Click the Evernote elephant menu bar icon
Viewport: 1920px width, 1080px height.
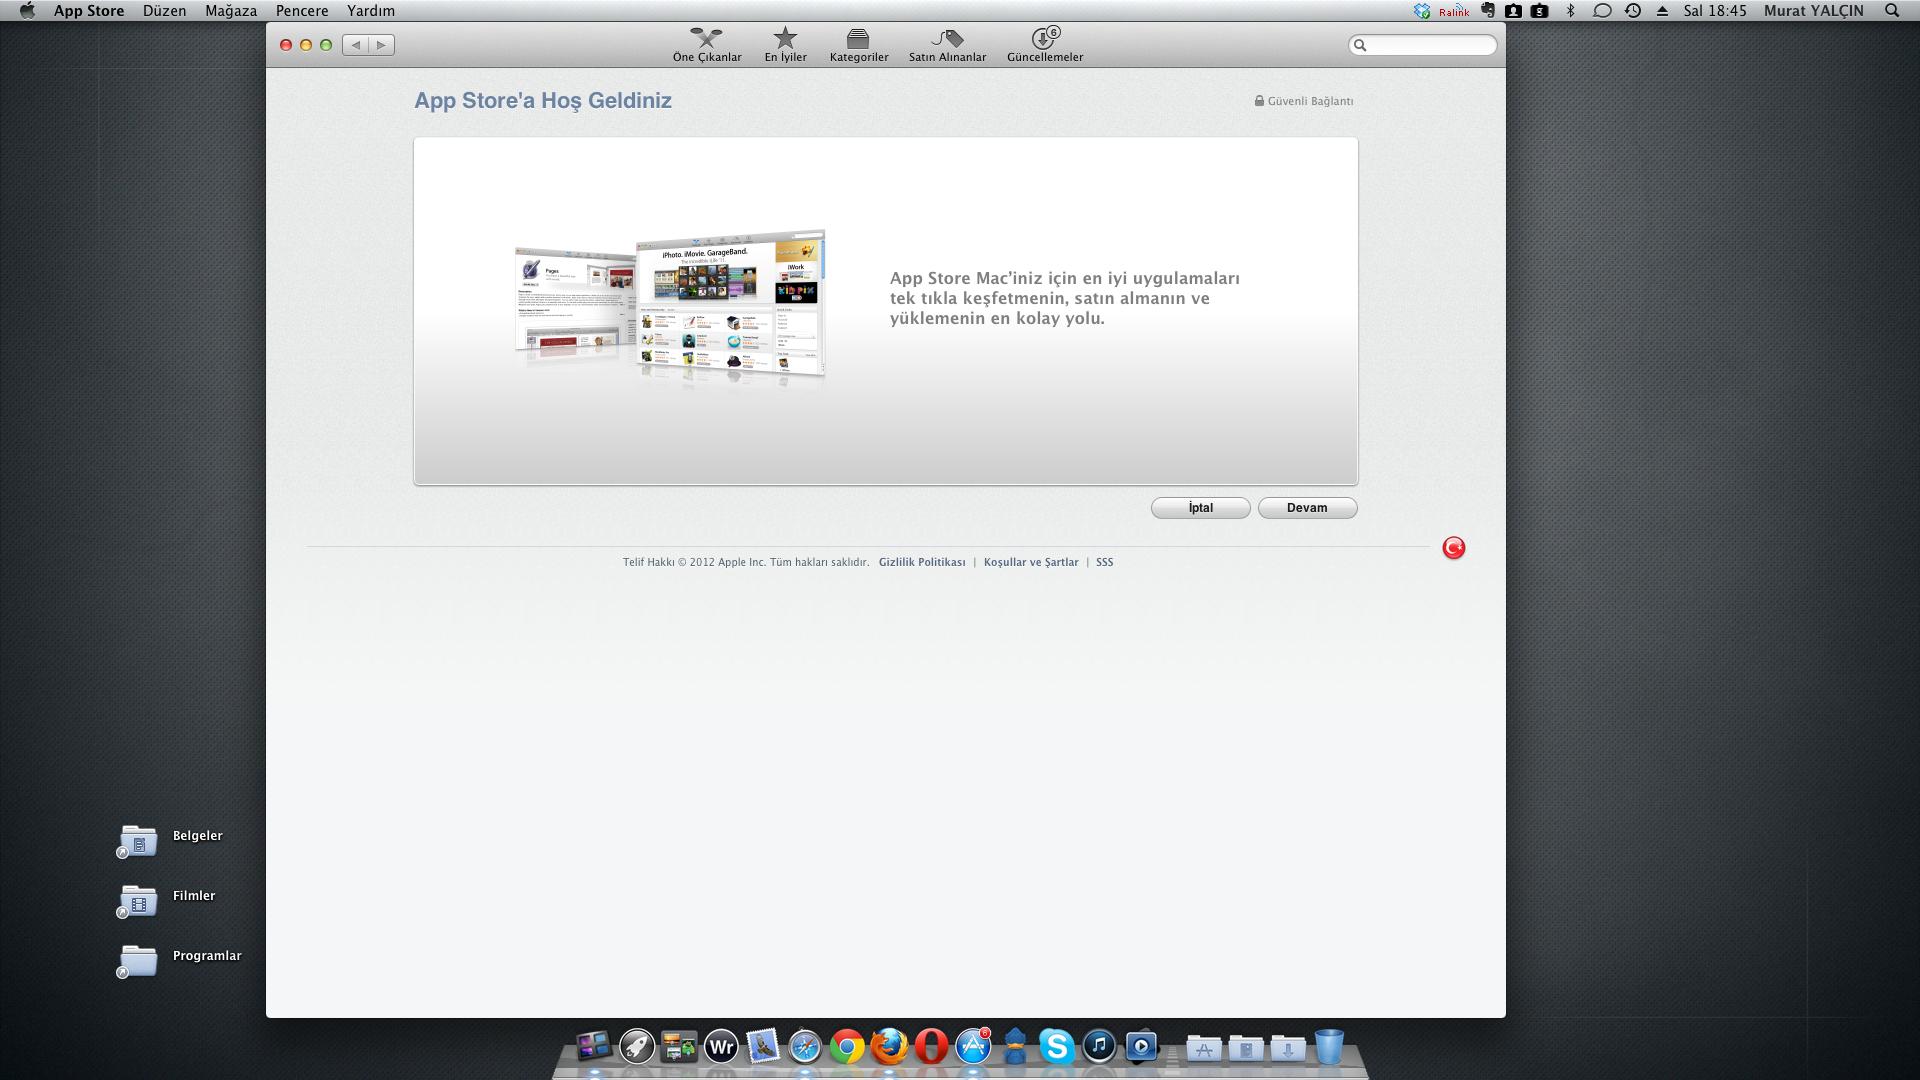[x=1488, y=11]
